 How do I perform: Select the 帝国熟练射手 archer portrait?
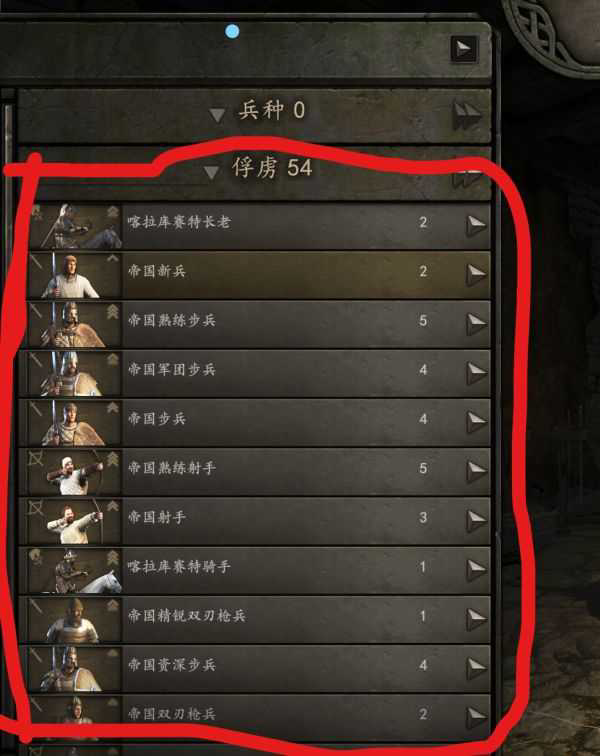75,472
